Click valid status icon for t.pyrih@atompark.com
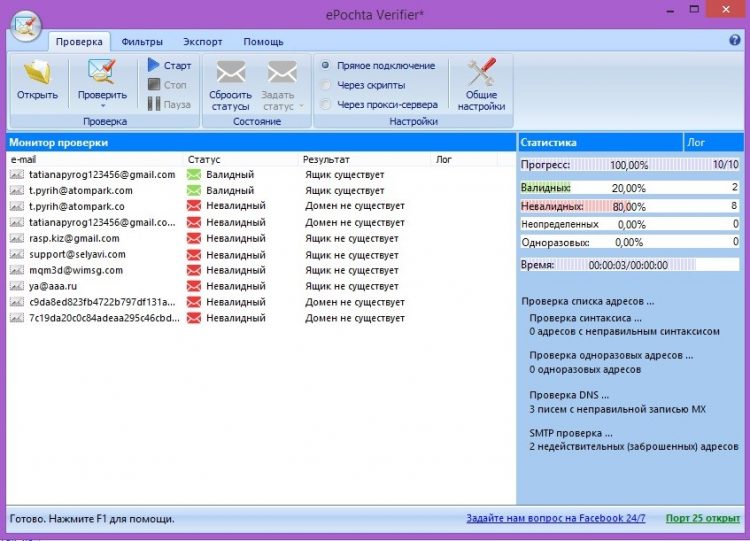Viewport: 750px width, 541px height. click(194, 190)
